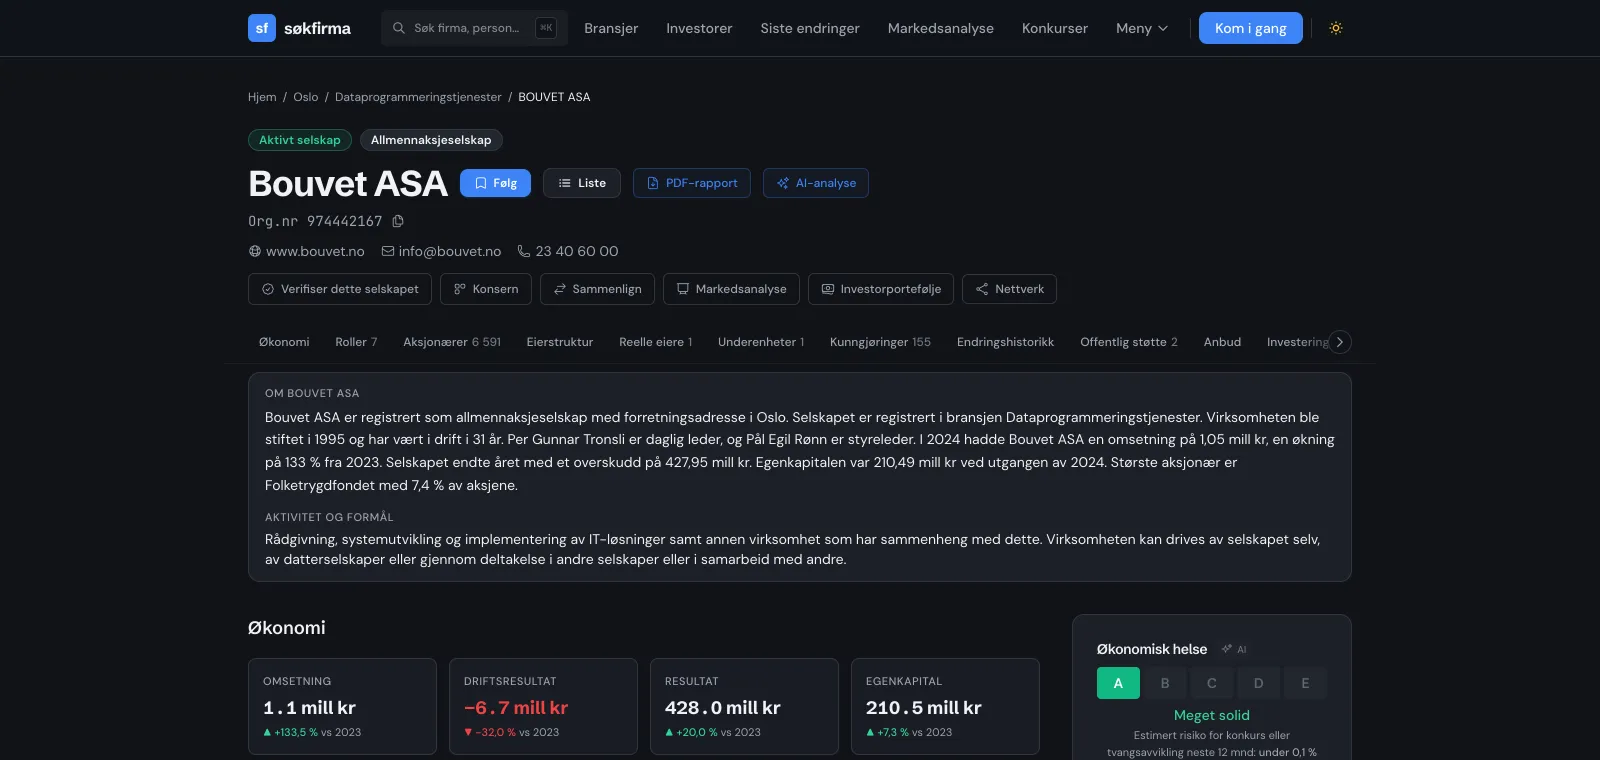Go to Oslo breadcrumb

[306, 97]
